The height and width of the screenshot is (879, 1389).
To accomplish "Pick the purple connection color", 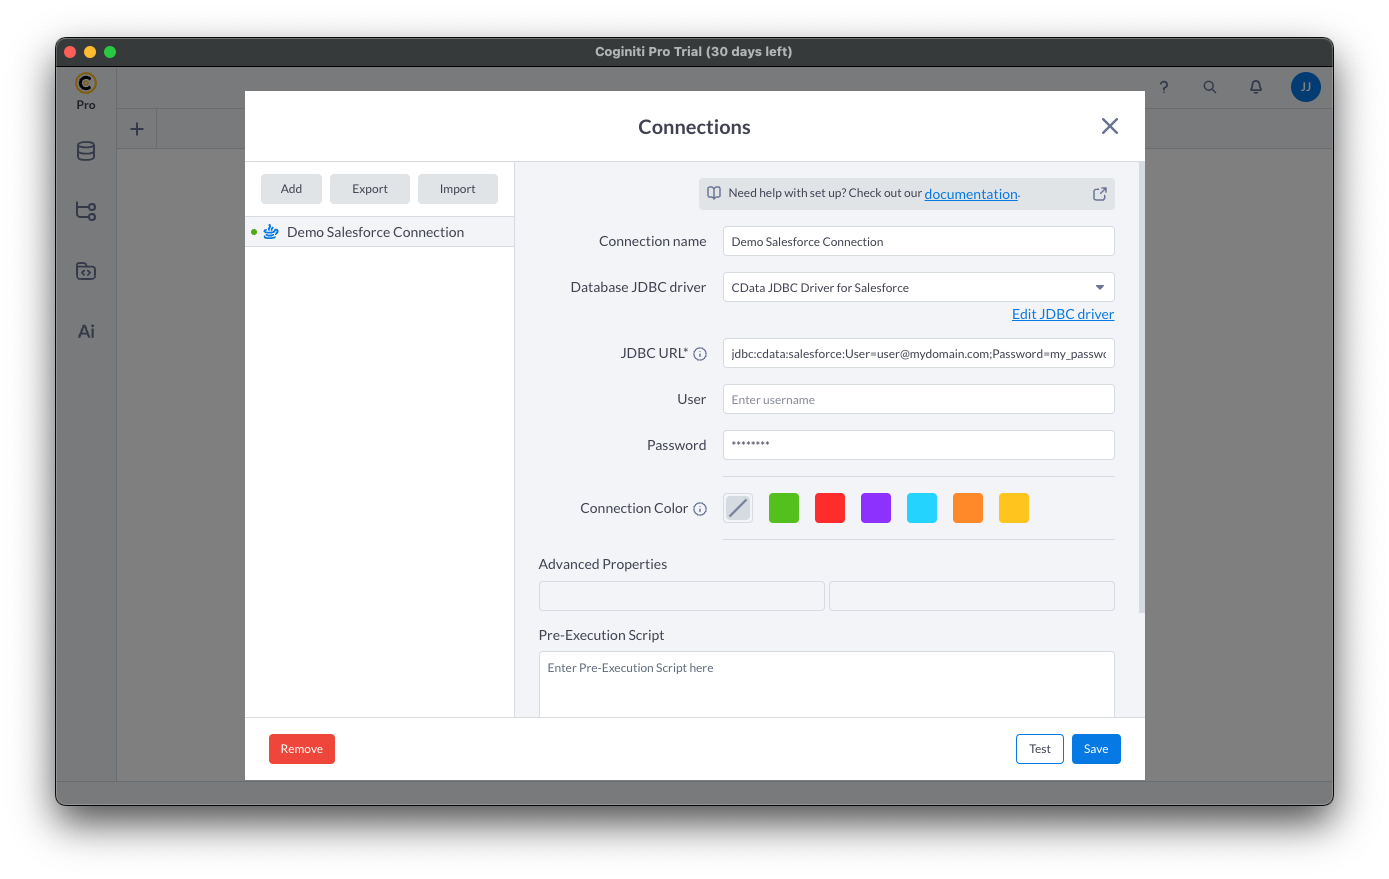I will 876,508.
